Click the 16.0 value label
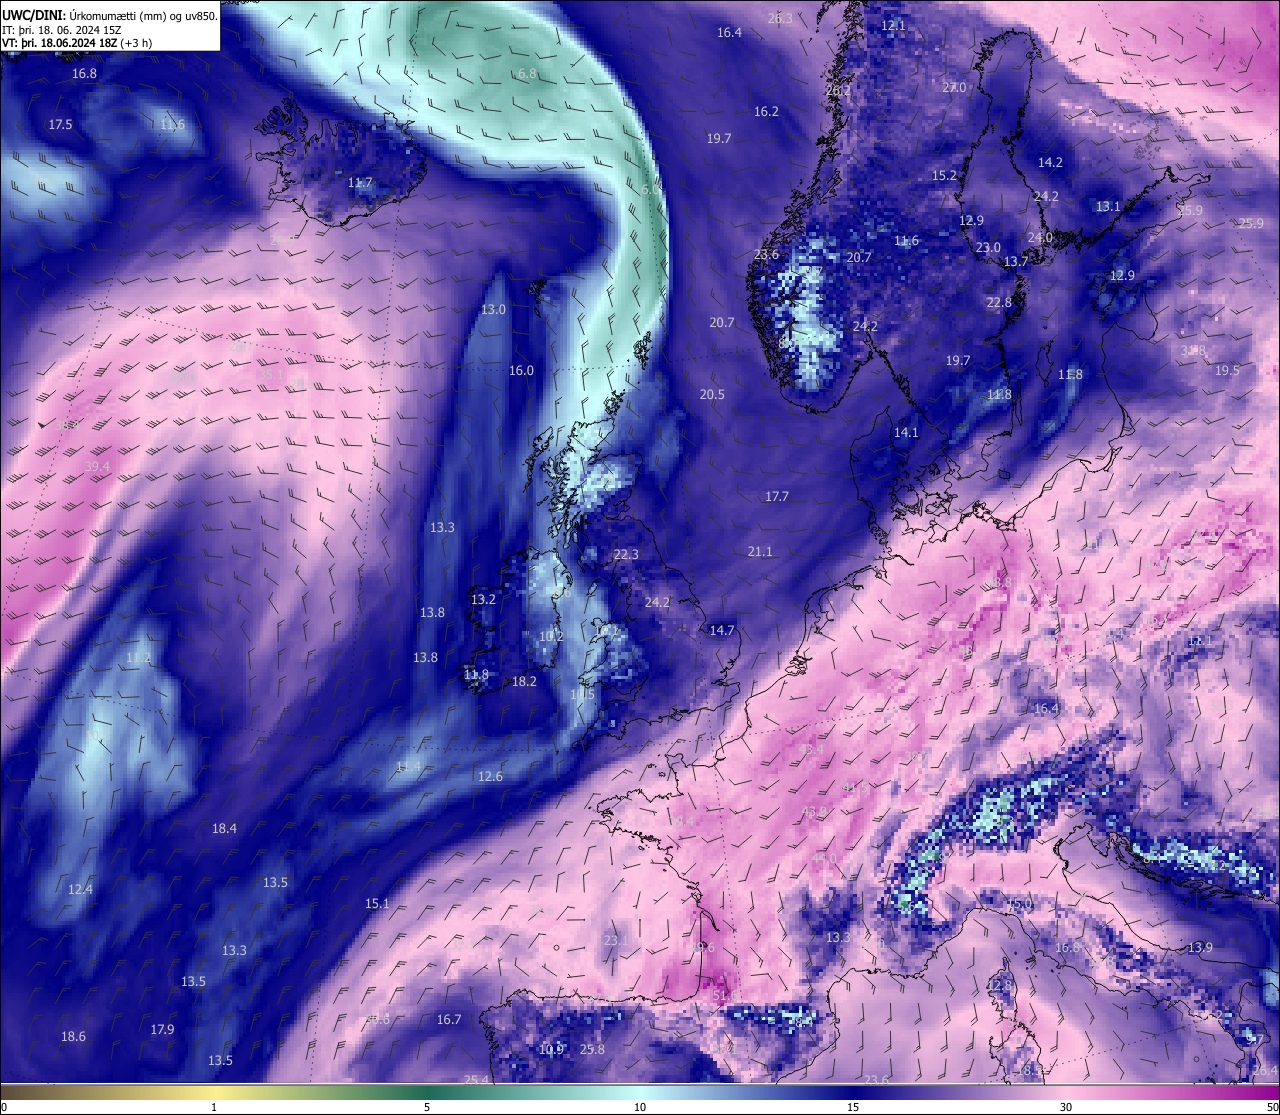The image size is (1280, 1115). pos(521,371)
